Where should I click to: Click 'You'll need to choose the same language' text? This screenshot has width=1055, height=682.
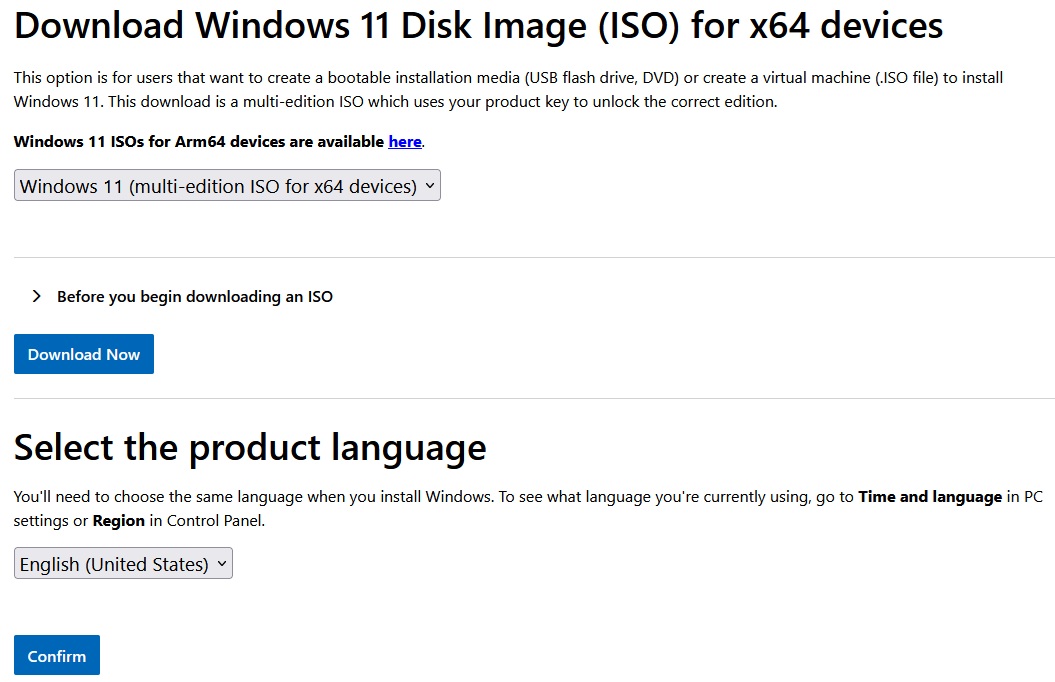[200, 497]
